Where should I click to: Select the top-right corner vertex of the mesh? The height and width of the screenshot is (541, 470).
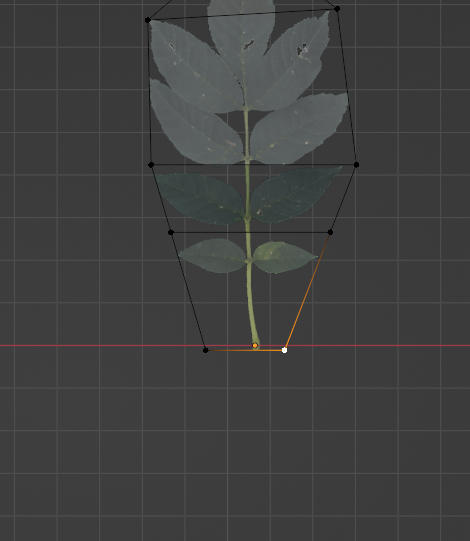point(337,9)
